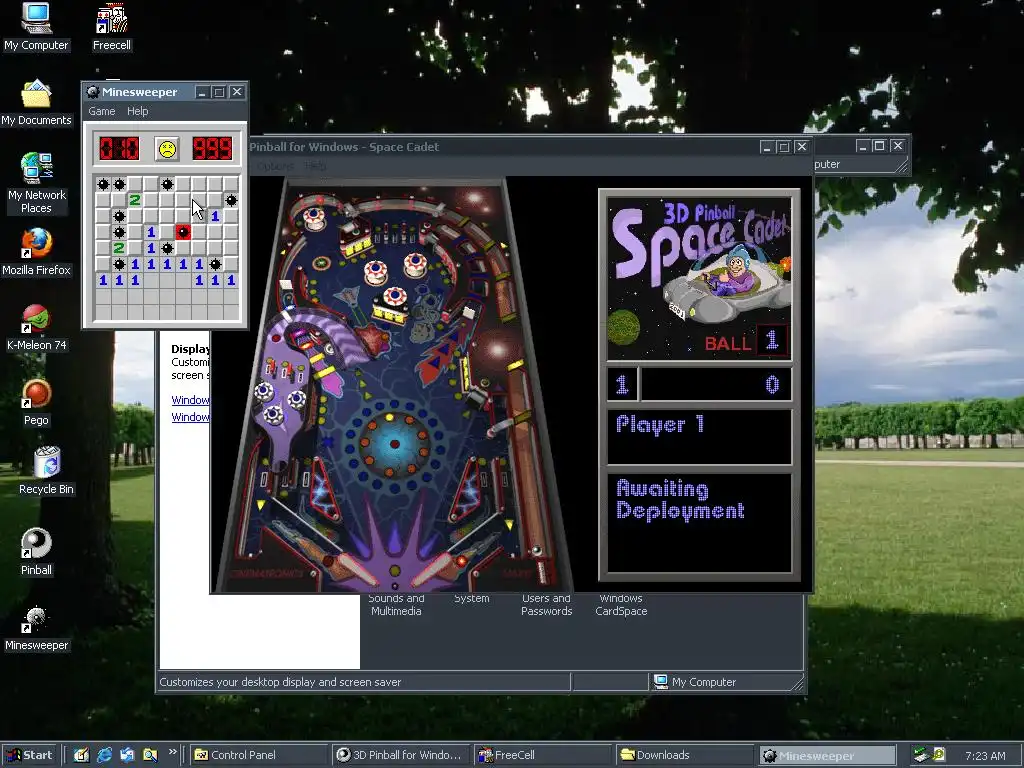Open the My Documents folder icon

point(36,103)
